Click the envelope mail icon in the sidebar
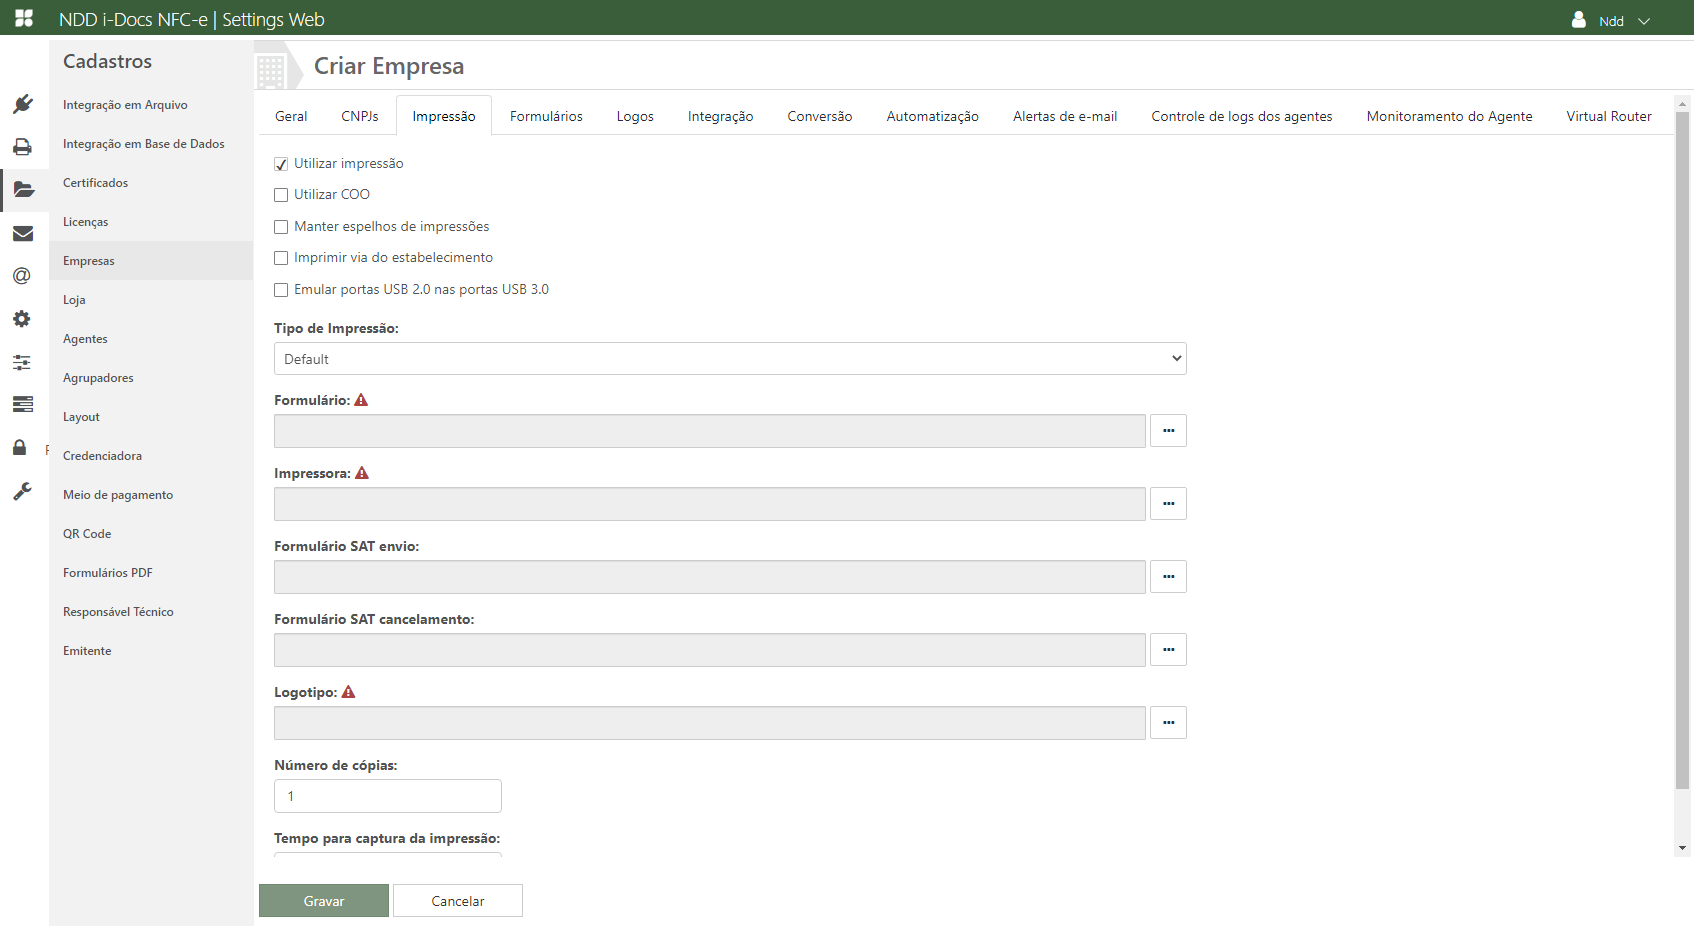Viewport: 1694px width, 926px height. click(x=23, y=233)
